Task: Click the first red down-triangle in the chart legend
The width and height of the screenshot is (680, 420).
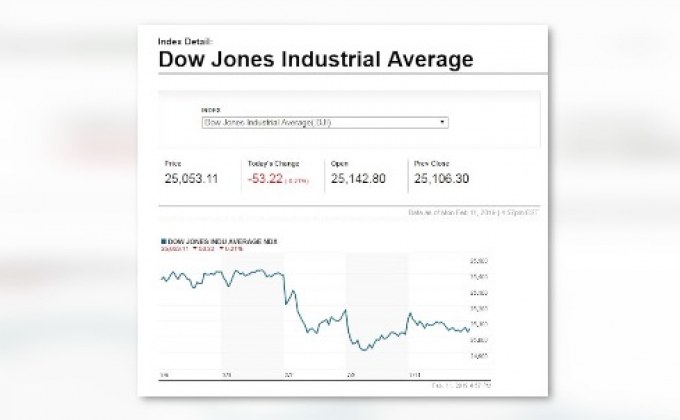Action: (195, 249)
